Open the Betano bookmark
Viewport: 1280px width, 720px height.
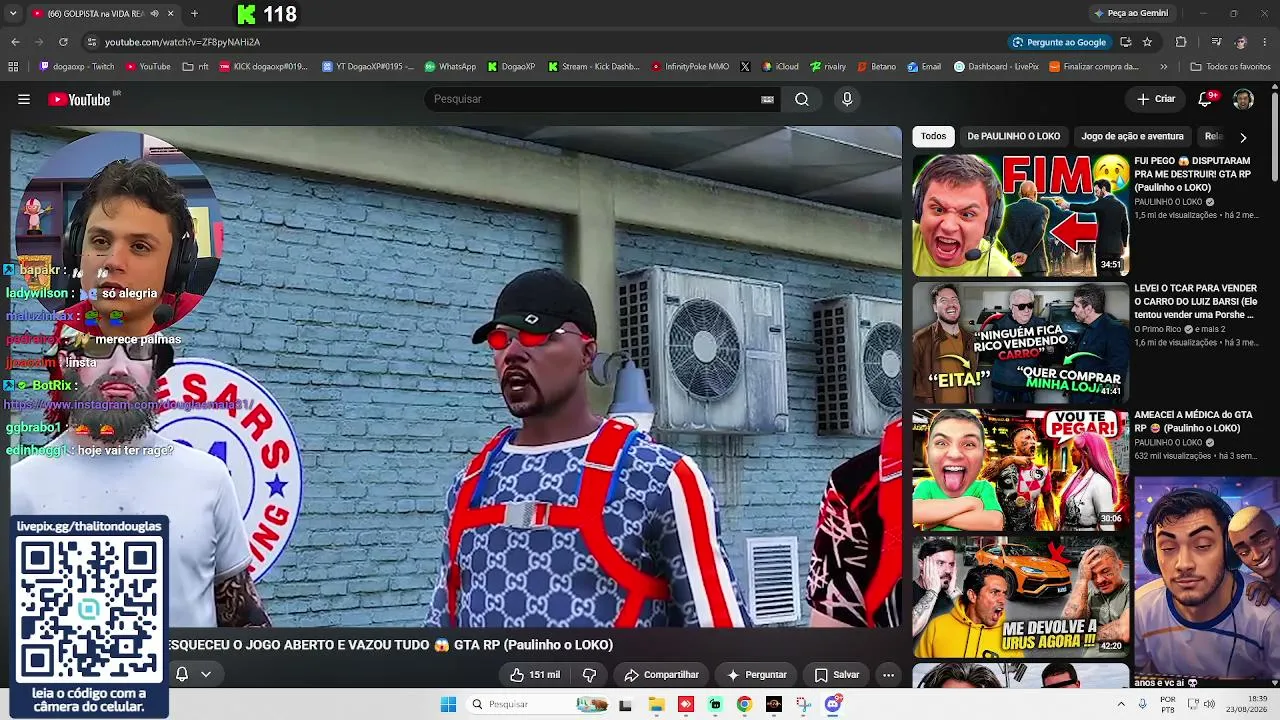click(877, 67)
